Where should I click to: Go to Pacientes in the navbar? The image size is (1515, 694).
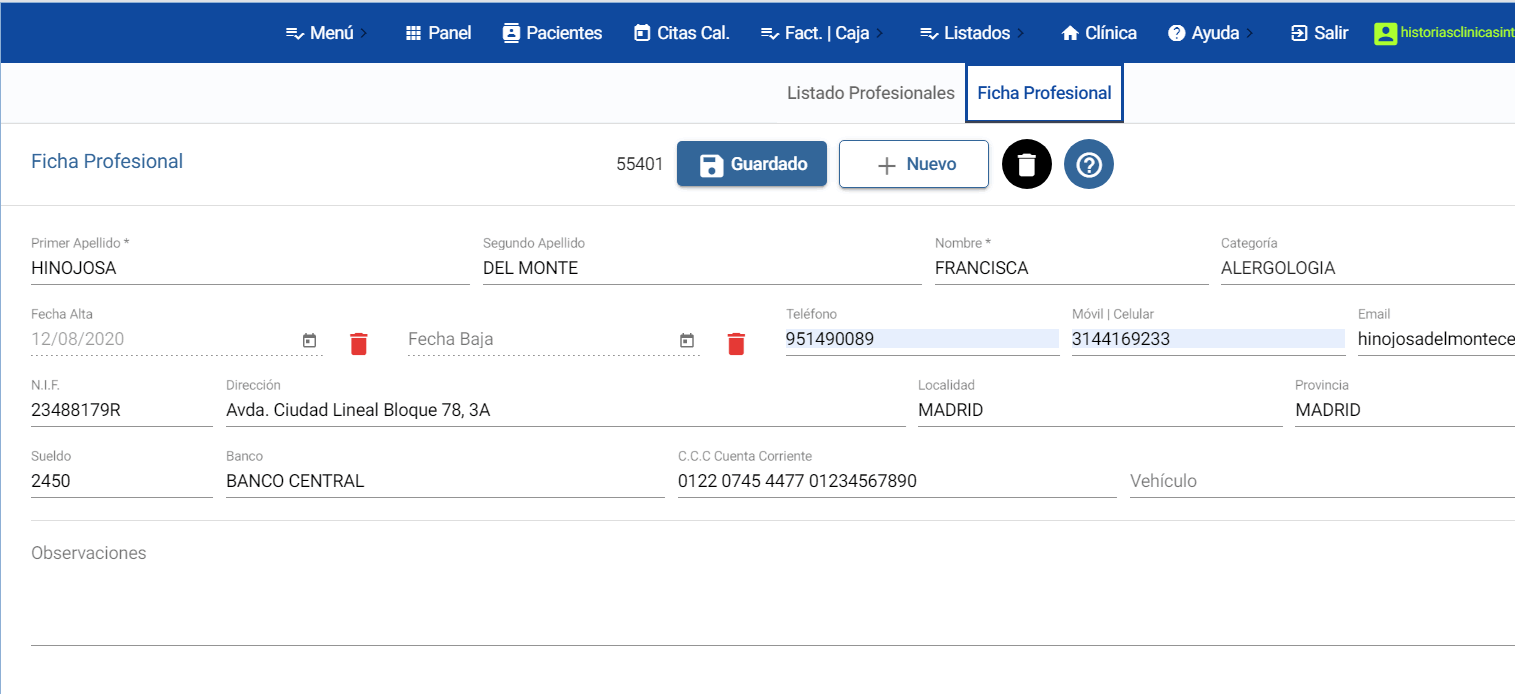point(552,33)
